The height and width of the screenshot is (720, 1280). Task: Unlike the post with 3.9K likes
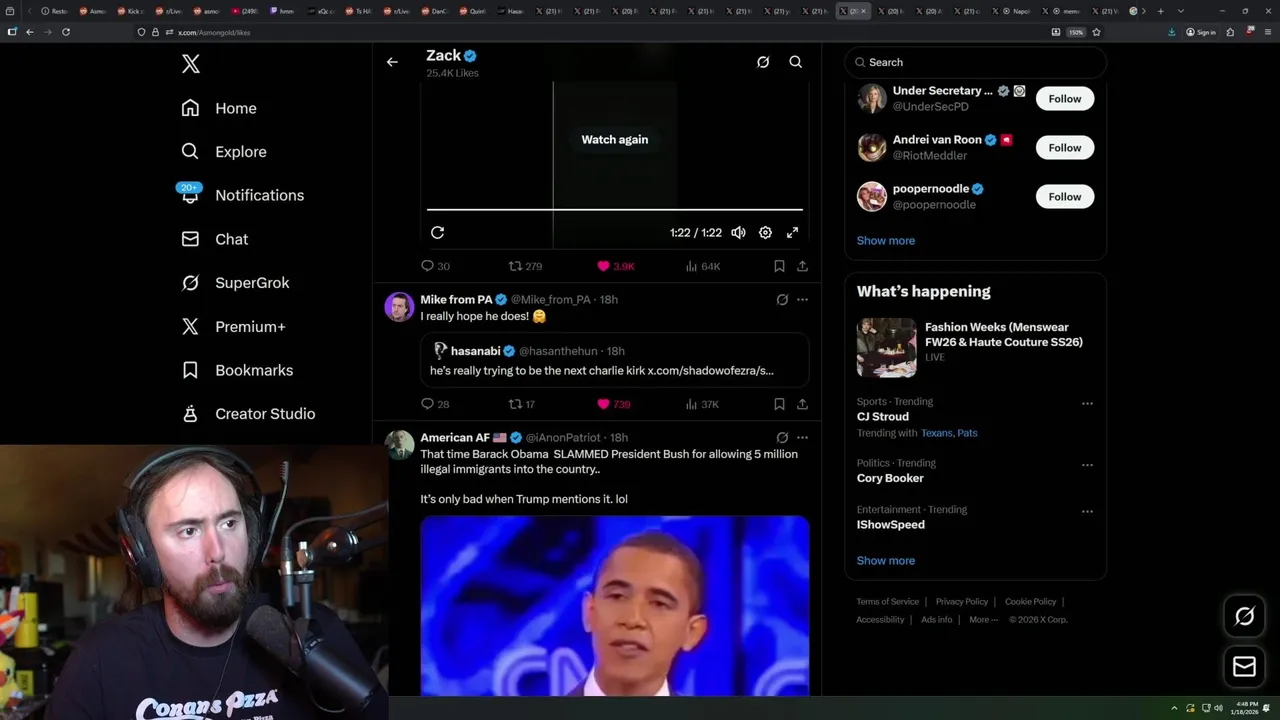click(615, 266)
